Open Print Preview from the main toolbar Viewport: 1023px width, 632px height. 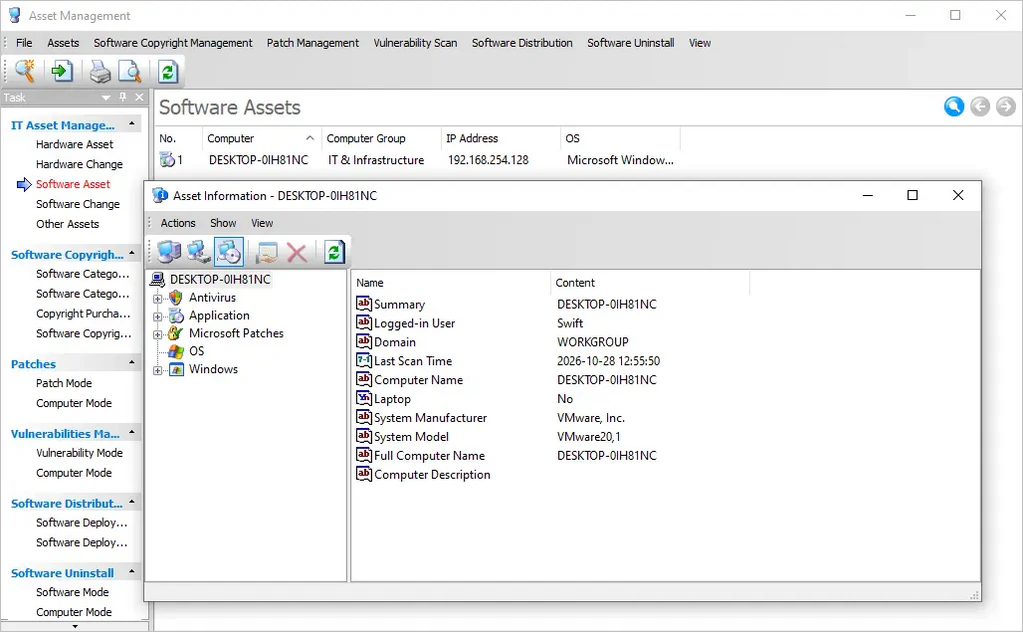pos(130,71)
